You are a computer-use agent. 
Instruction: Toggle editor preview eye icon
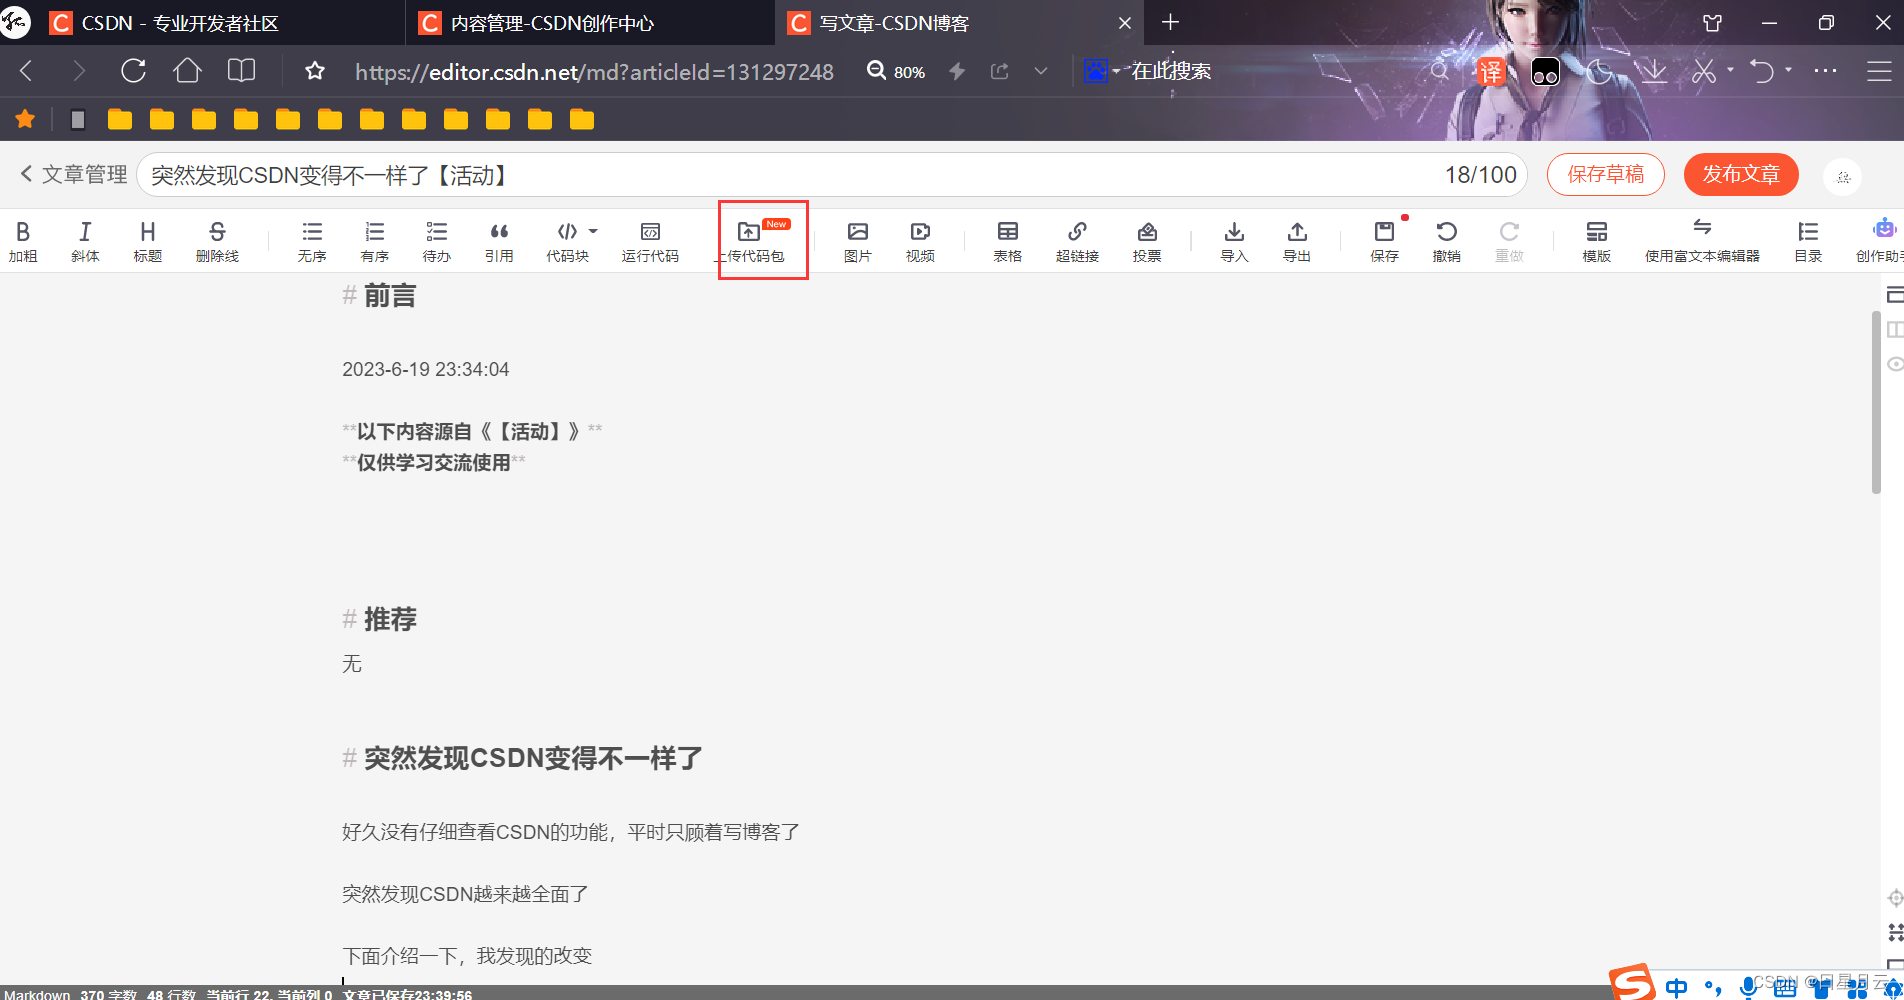click(1894, 364)
